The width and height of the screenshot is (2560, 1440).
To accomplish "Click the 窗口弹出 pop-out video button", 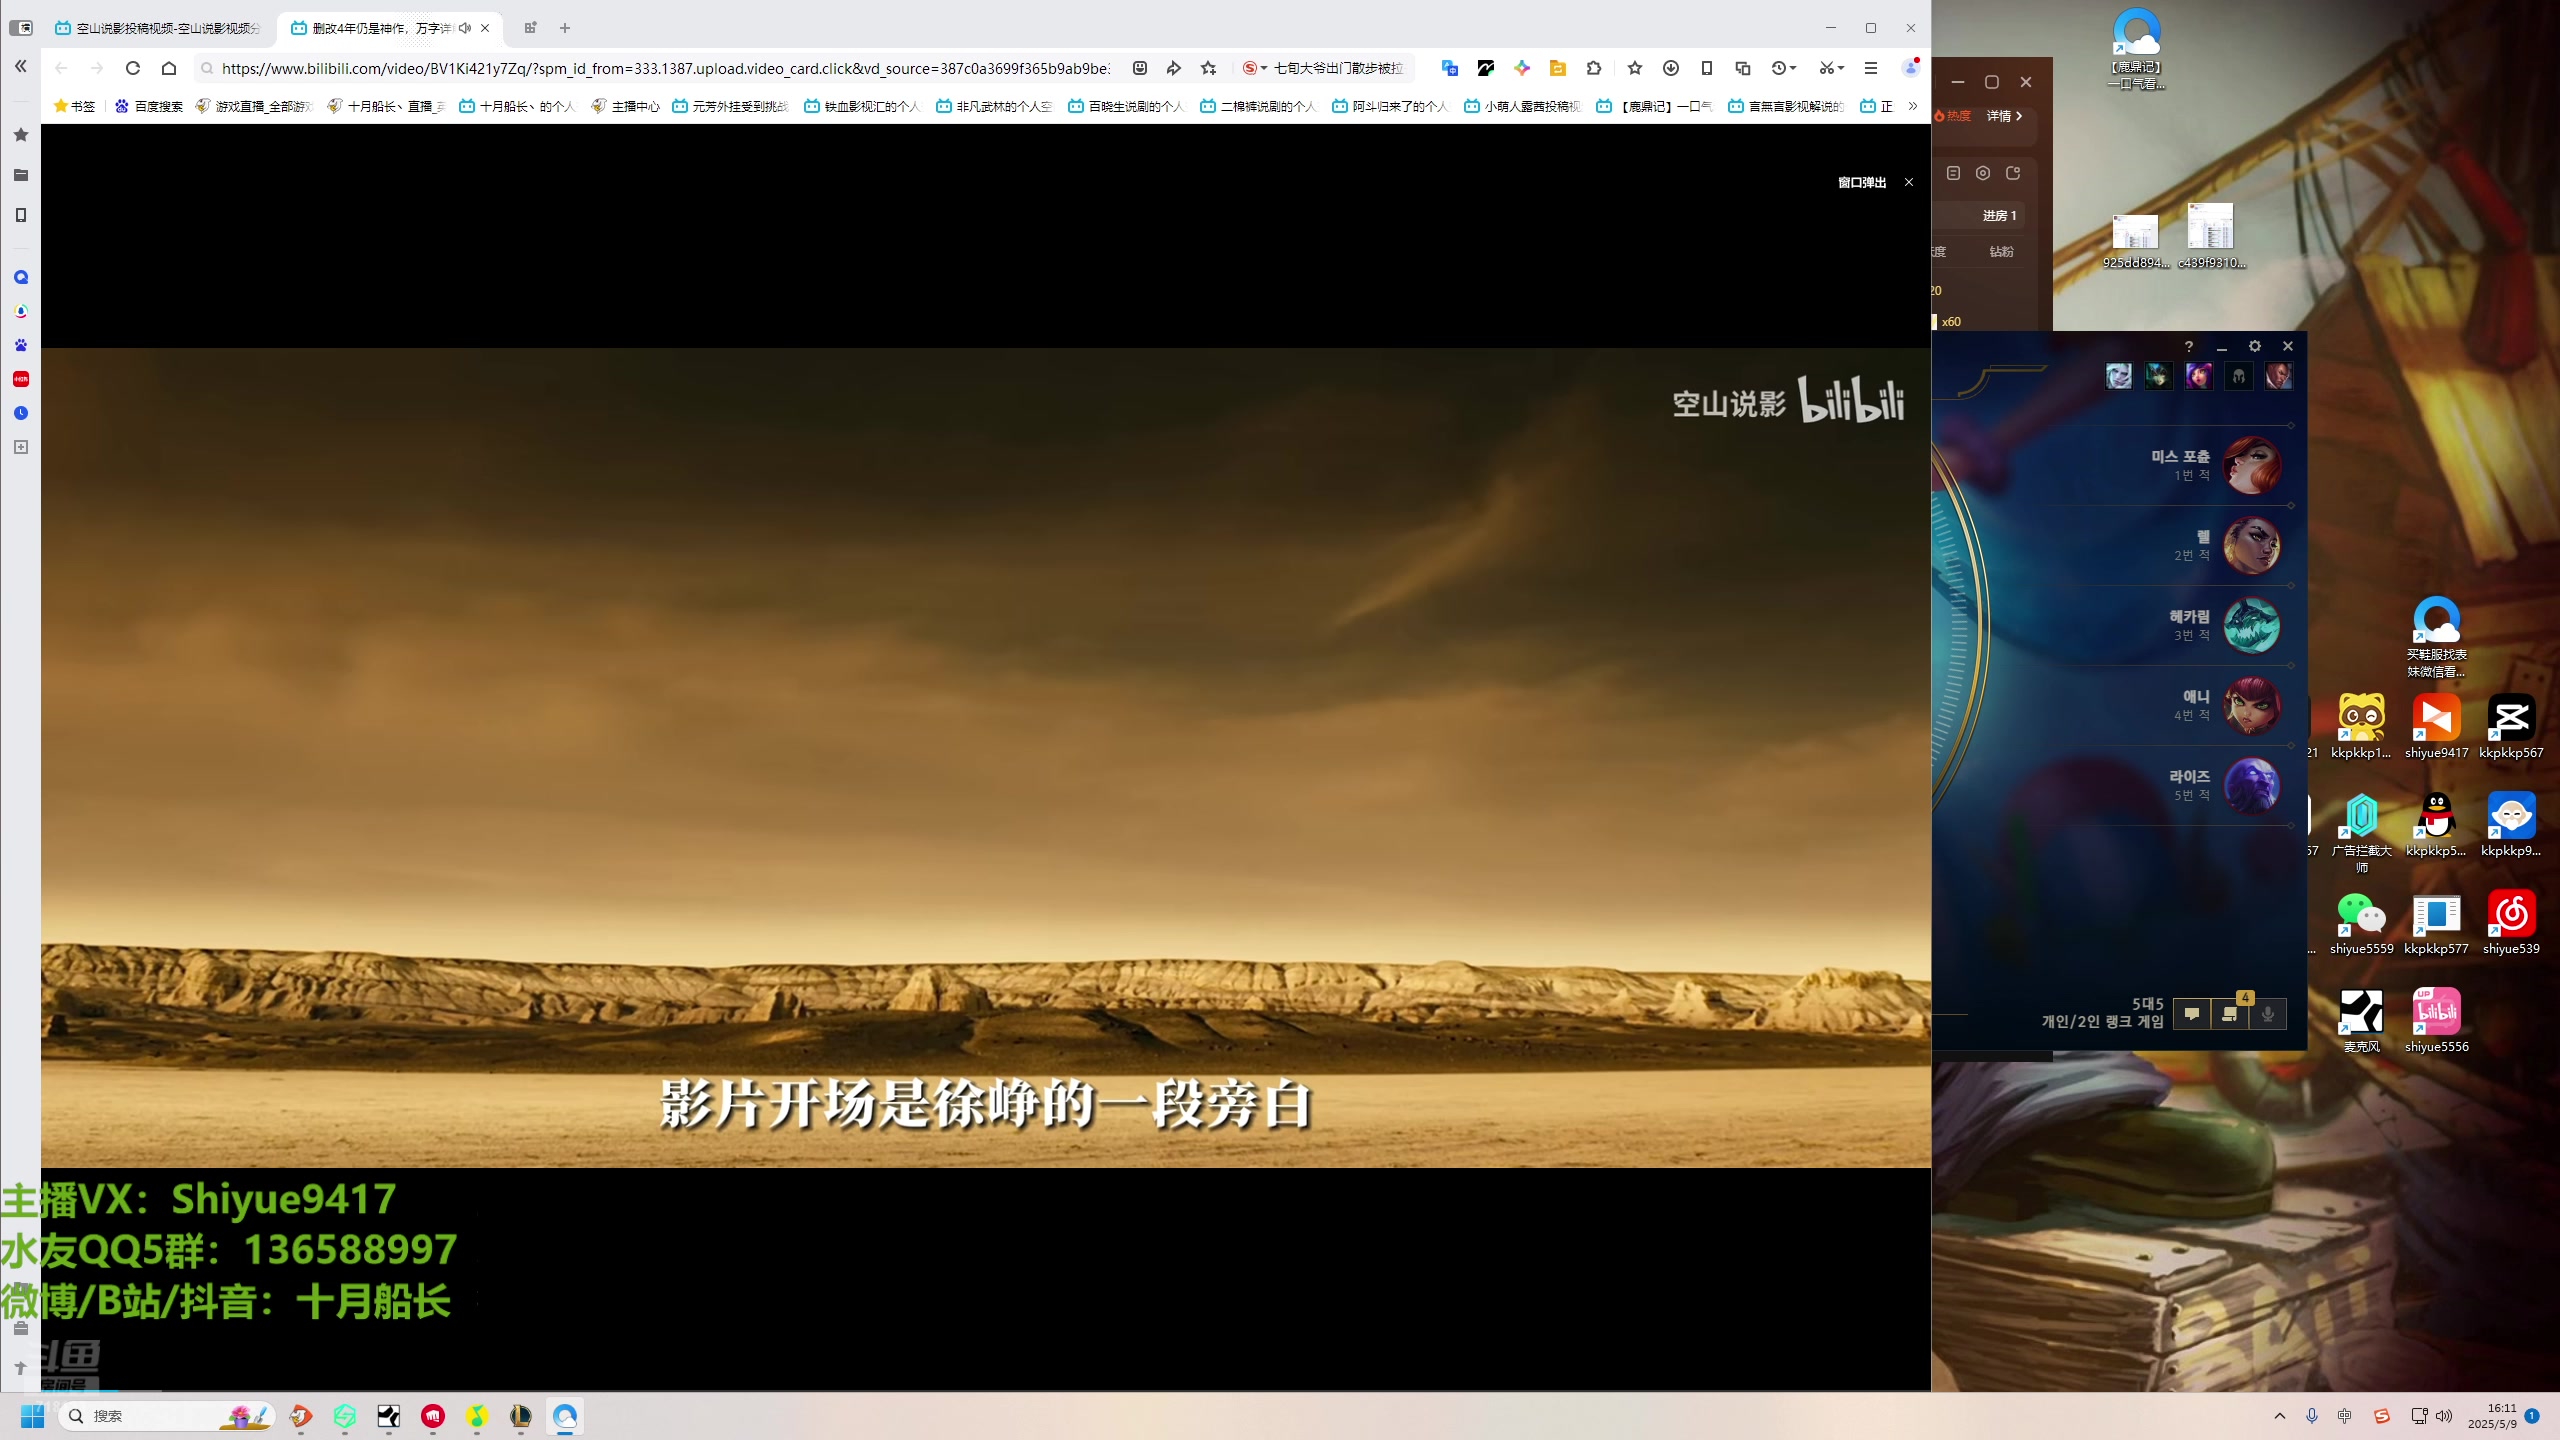I will tap(1862, 182).
